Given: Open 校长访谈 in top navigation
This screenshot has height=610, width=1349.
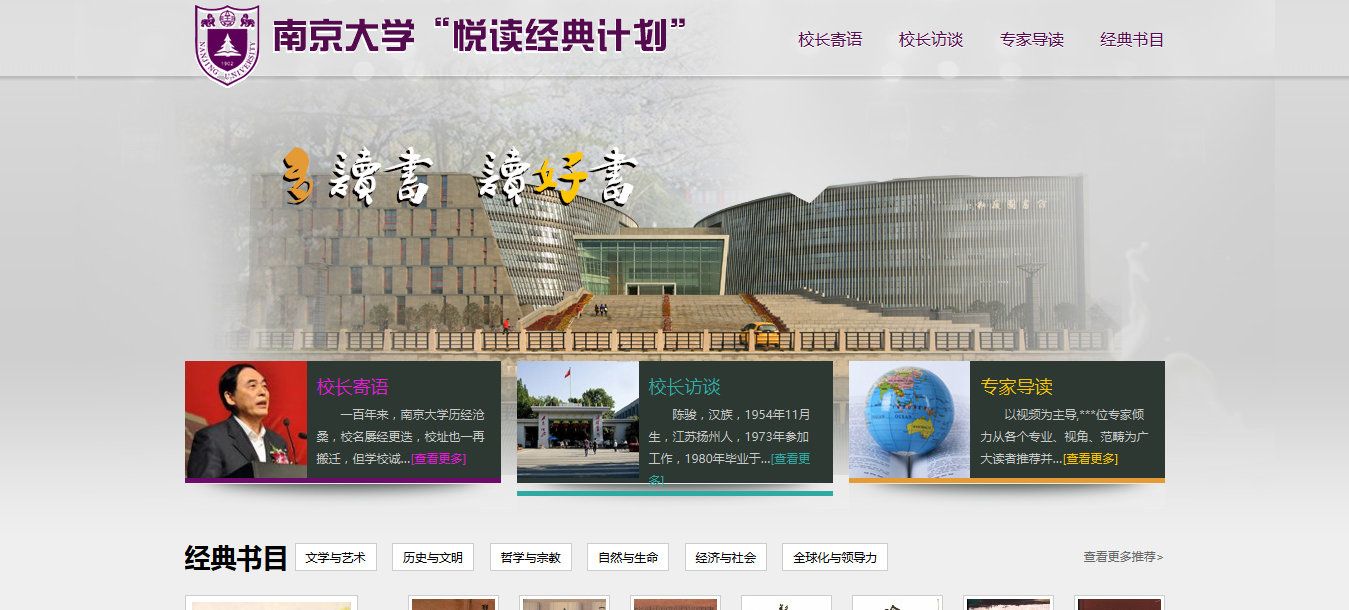Looking at the screenshot, I should coord(930,40).
